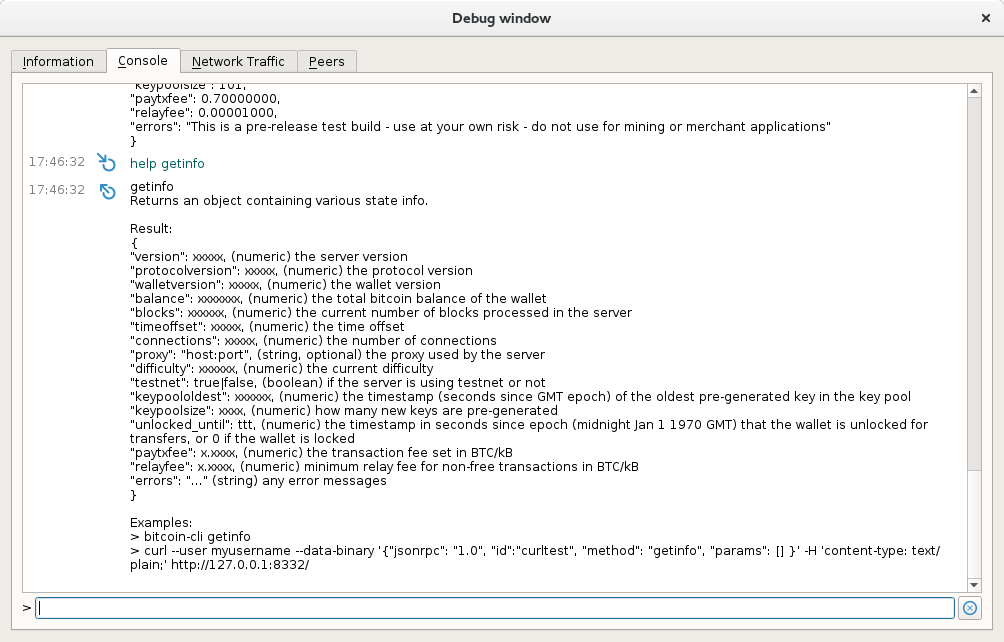The image size is (1004, 642).
Task: Click the help getinfo command text
Action: (x=167, y=162)
